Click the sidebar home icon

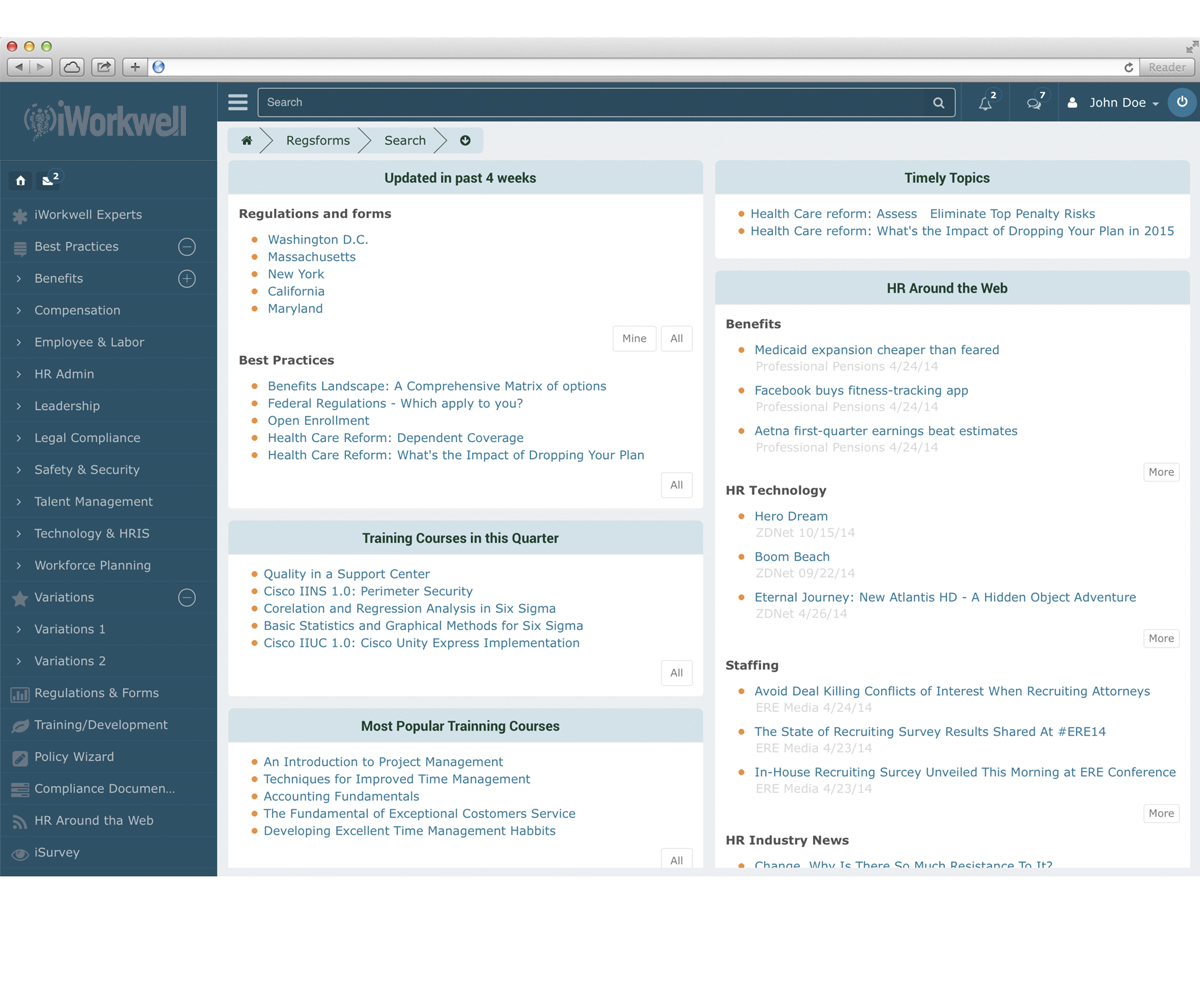(x=20, y=180)
